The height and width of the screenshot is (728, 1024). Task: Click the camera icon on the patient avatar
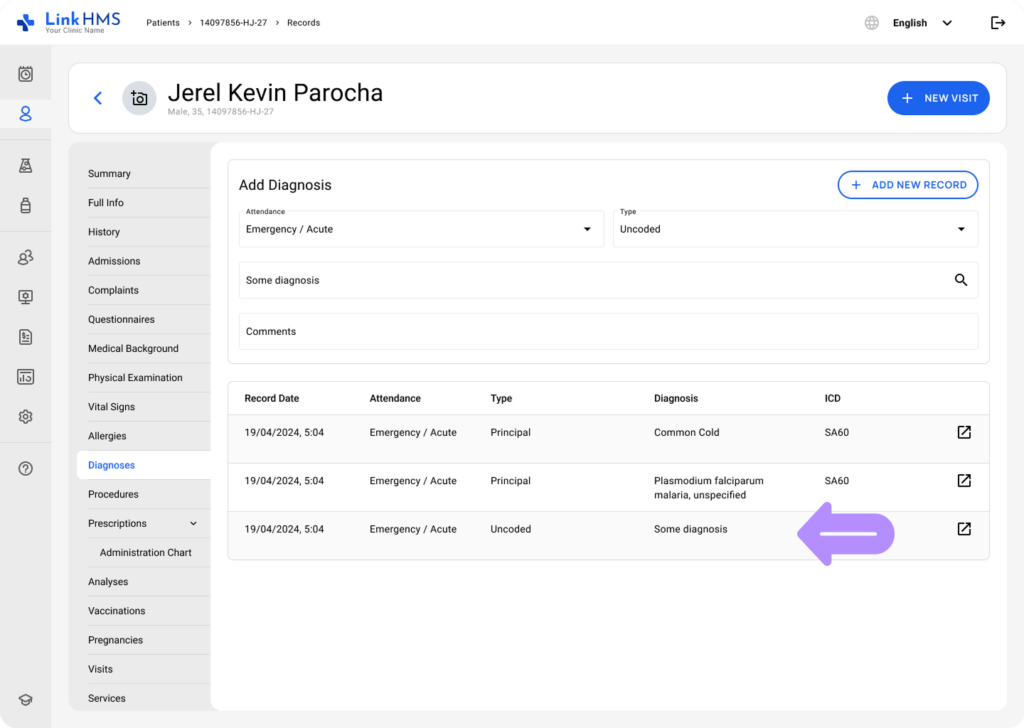[139, 98]
